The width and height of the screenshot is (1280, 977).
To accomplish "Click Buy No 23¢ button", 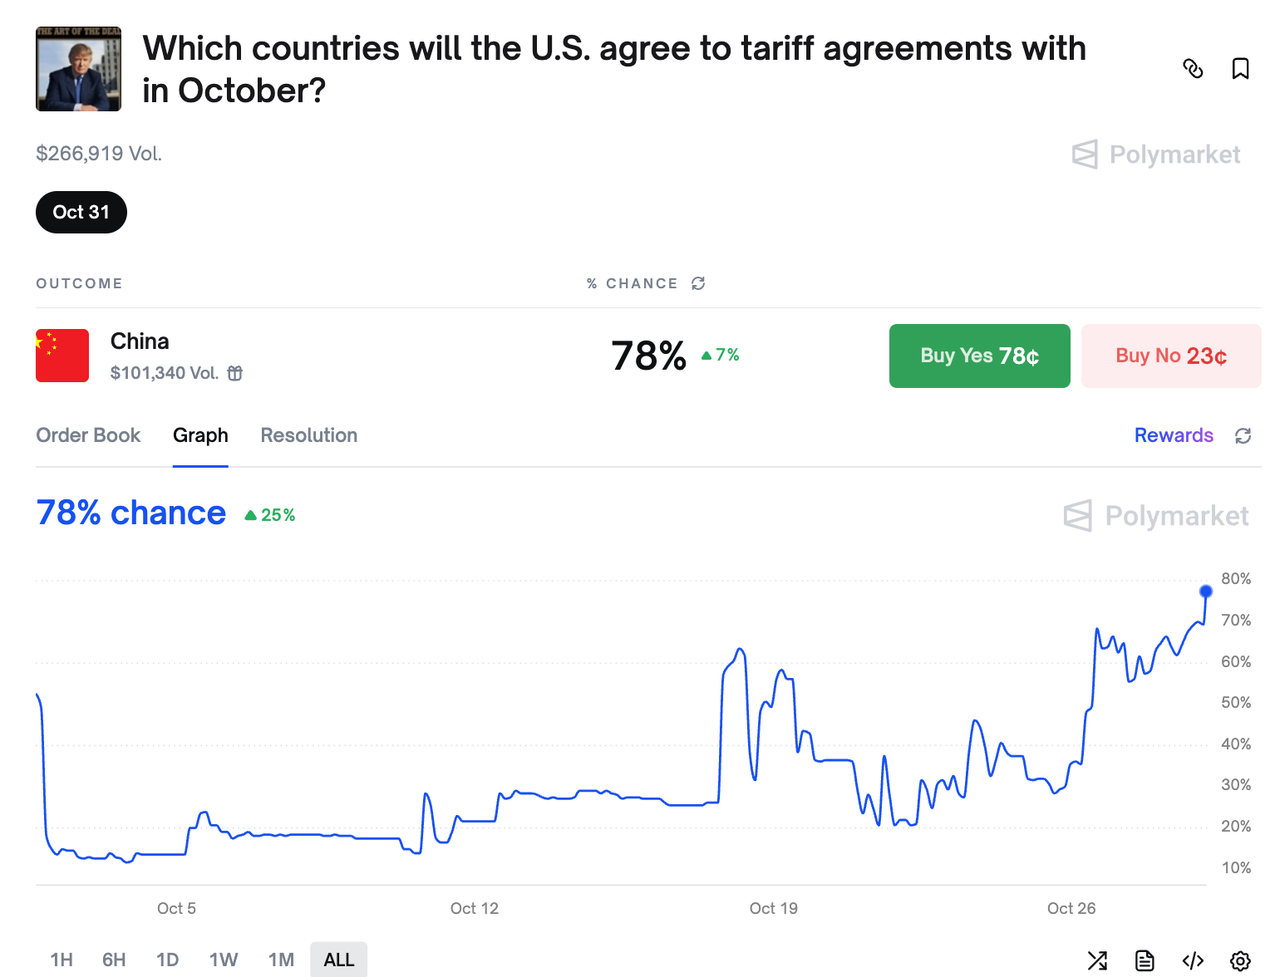I will 1171,356.
